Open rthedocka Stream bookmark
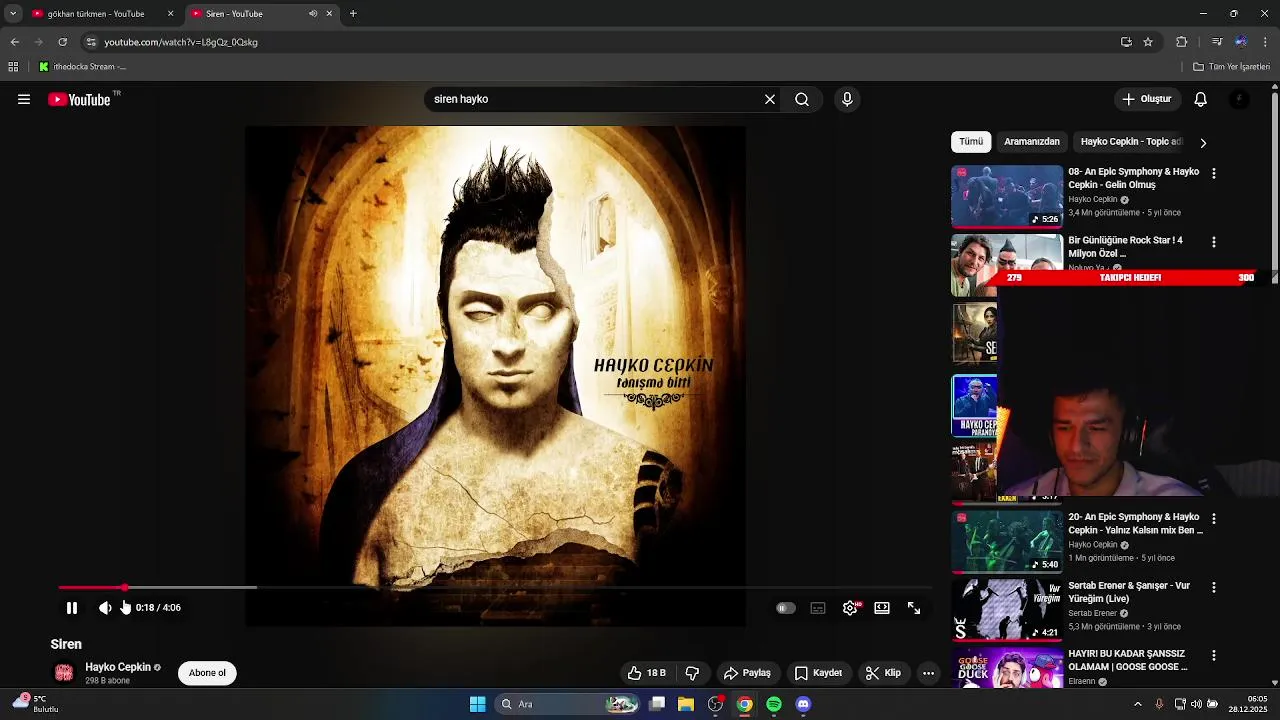The image size is (1280, 720). click(x=82, y=67)
